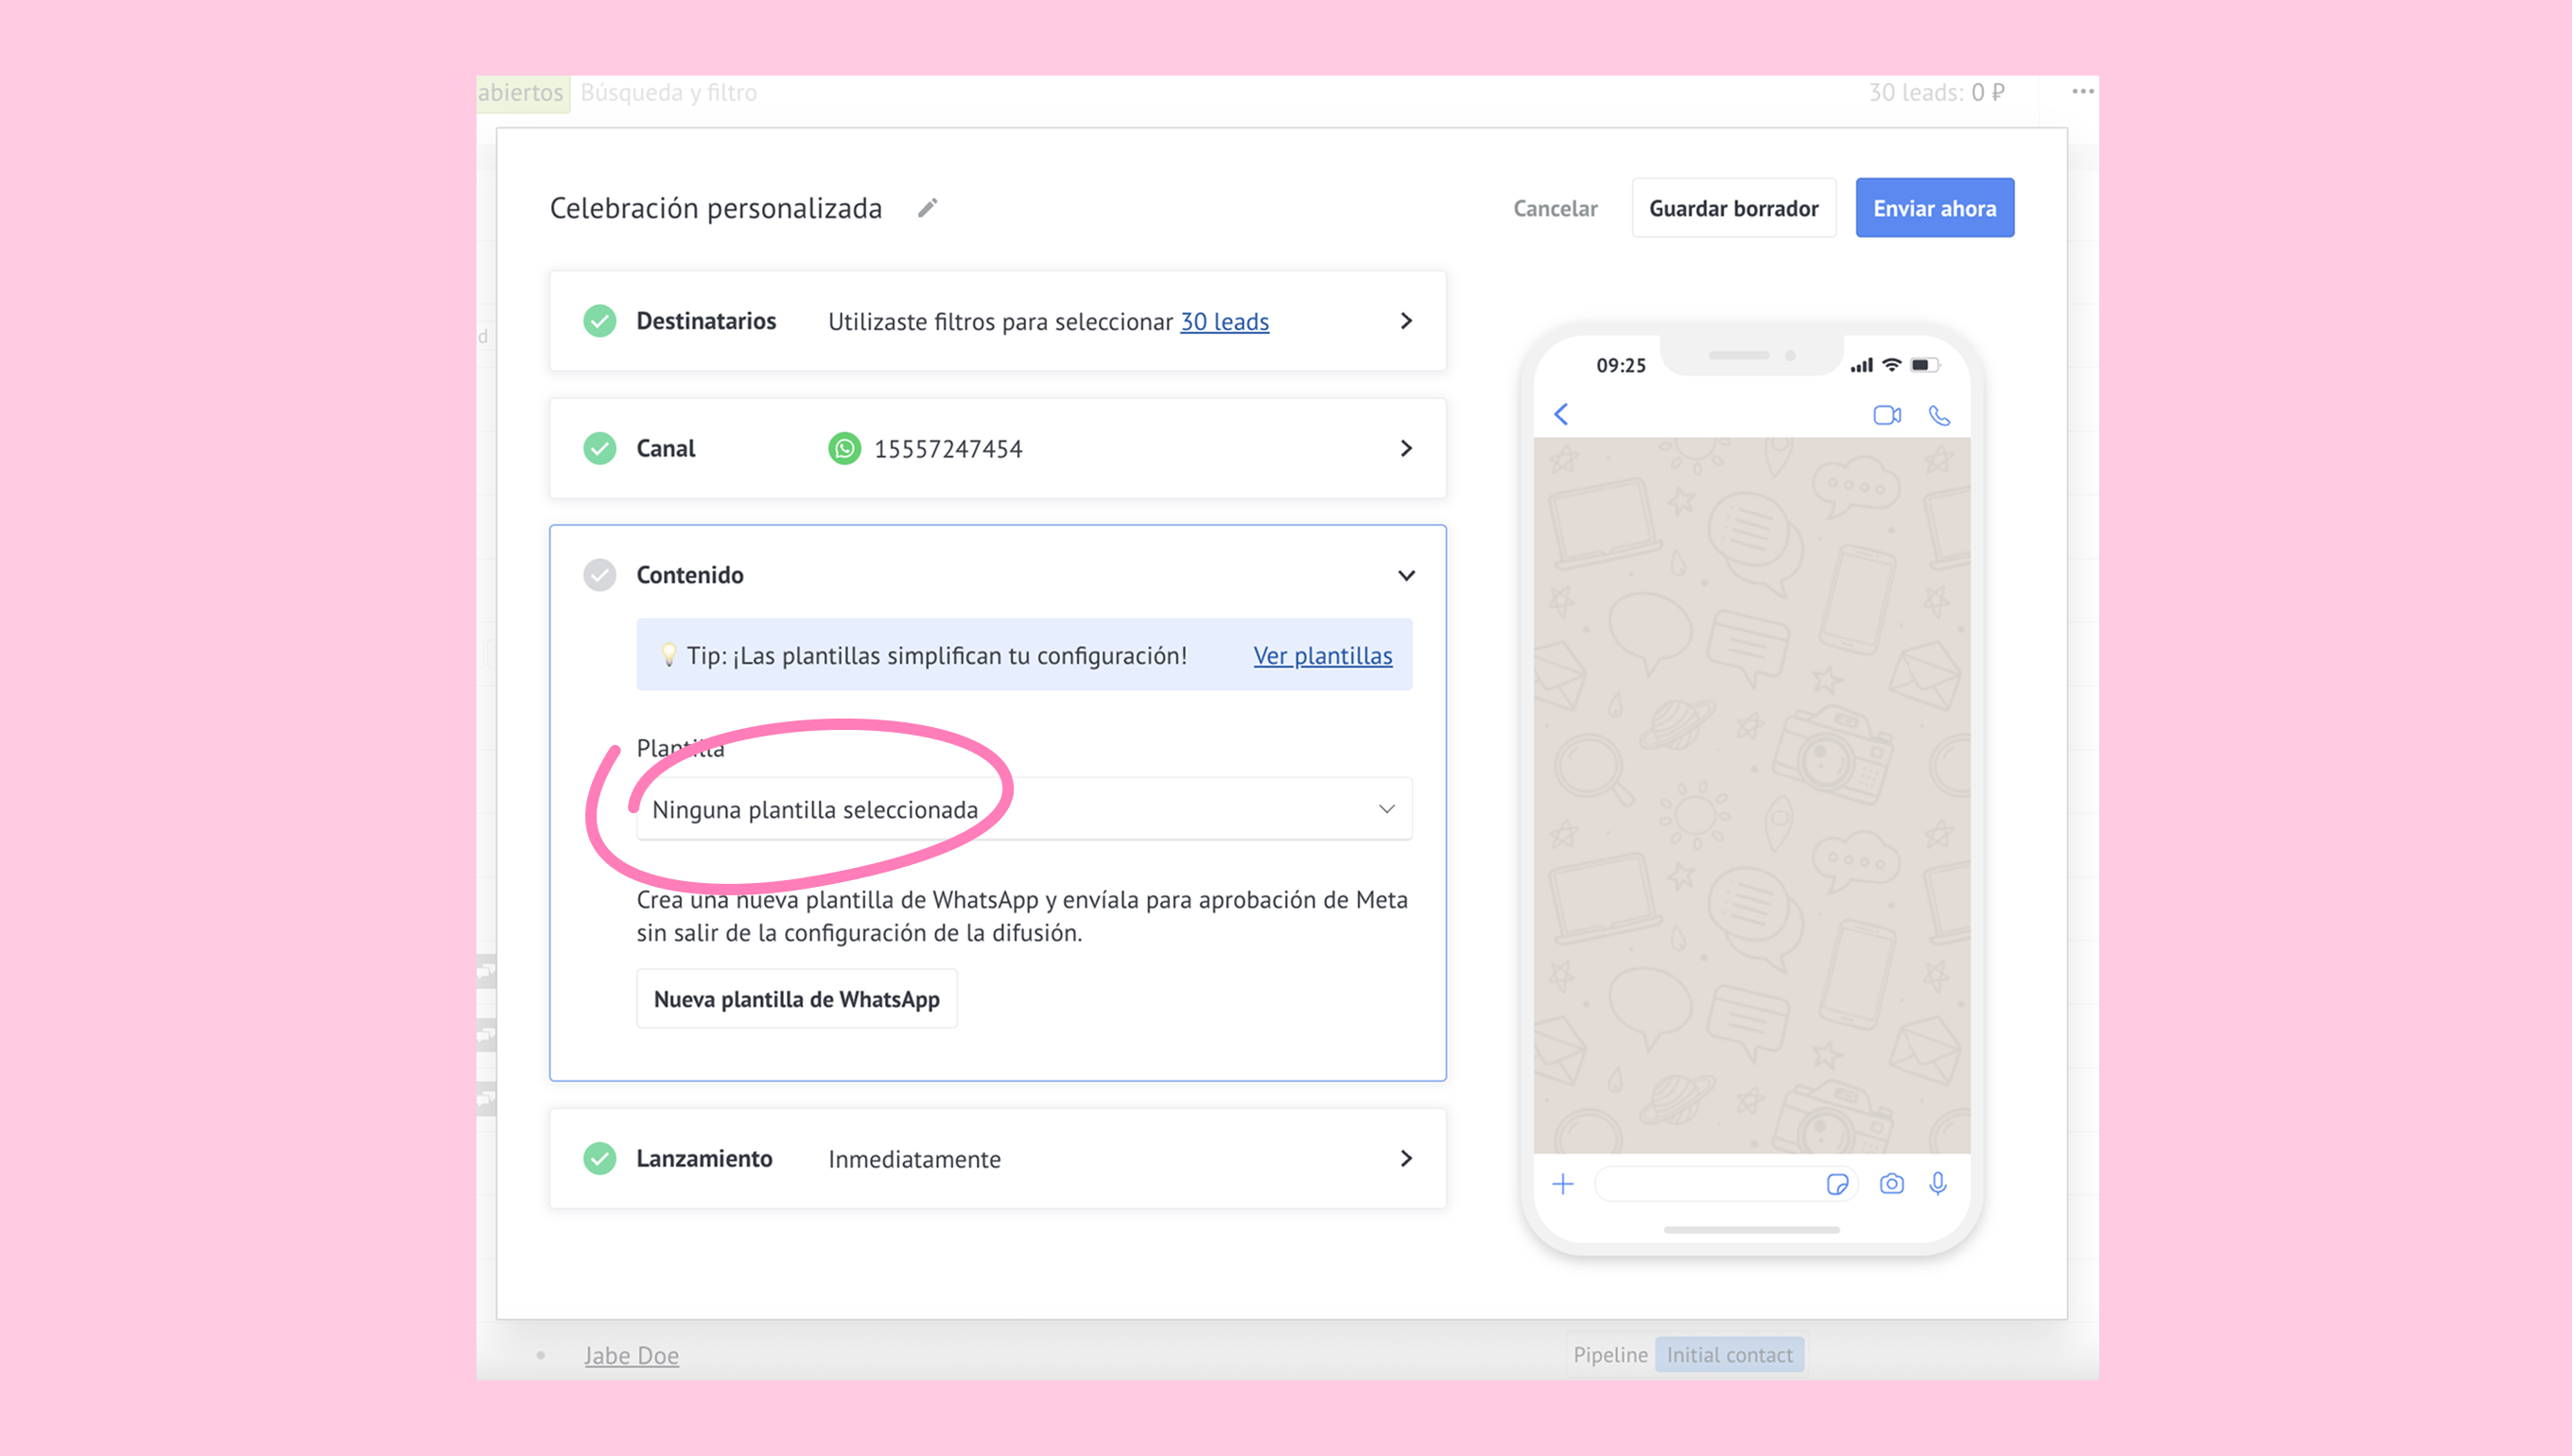Viewport: 2572px width, 1456px height.
Task: Send the broadcast with Enviar ahora
Action: point(1934,208)
